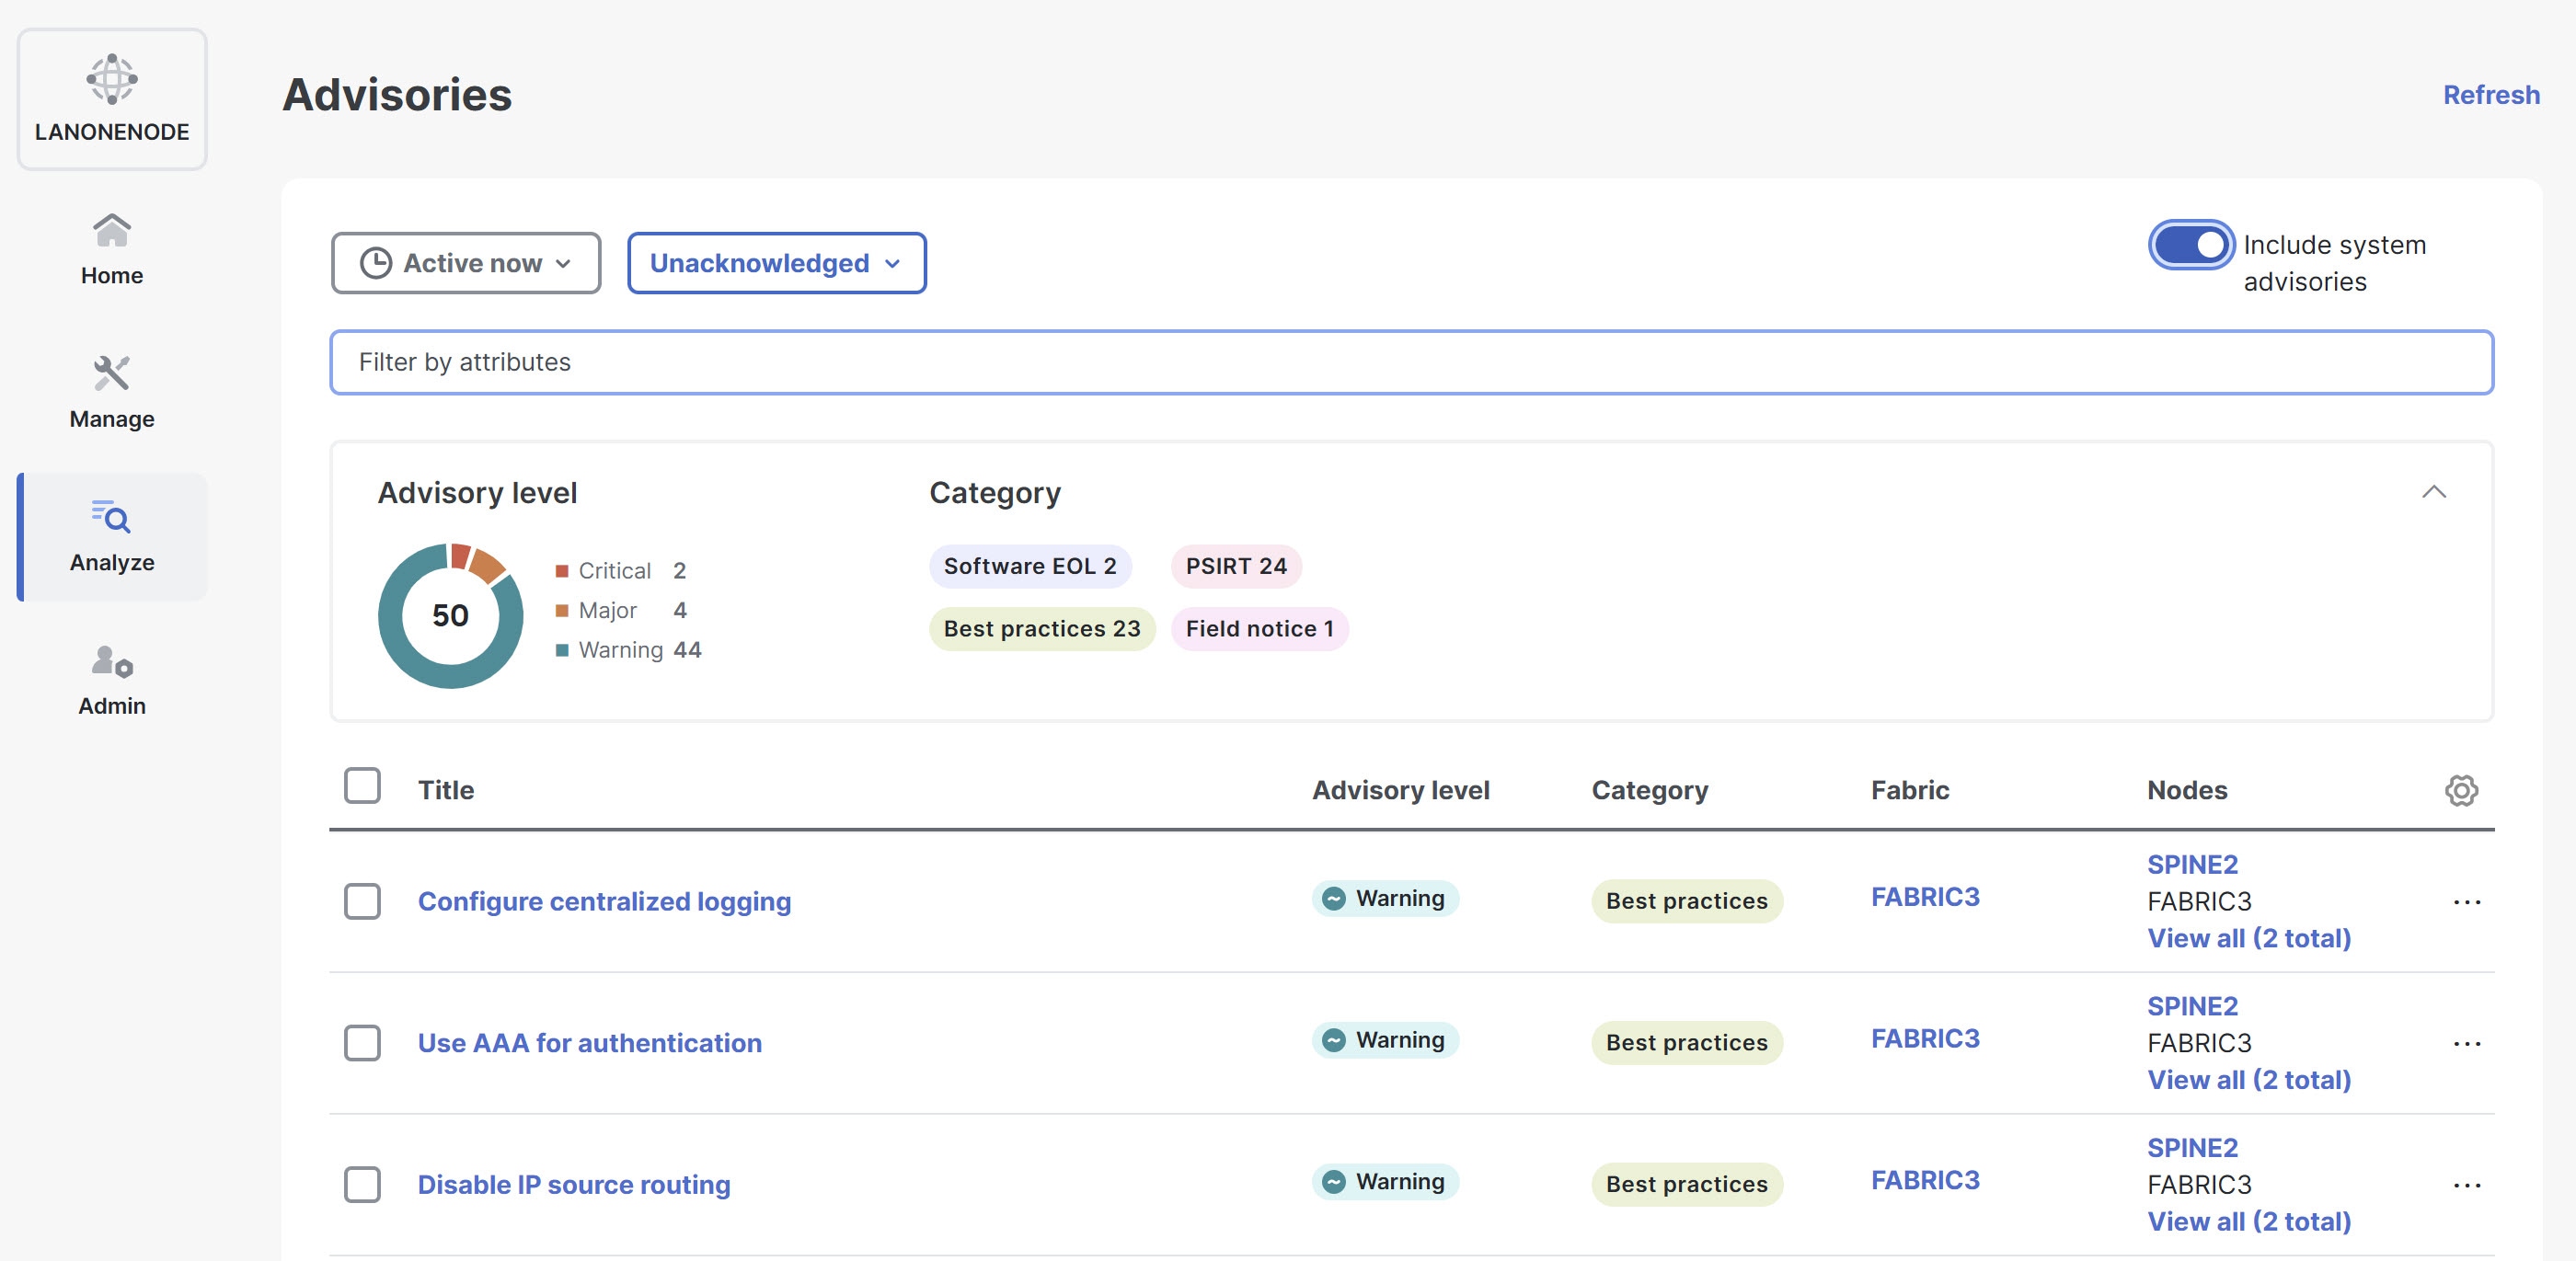Click the Critical red legend swatch

tap(562, 571)
